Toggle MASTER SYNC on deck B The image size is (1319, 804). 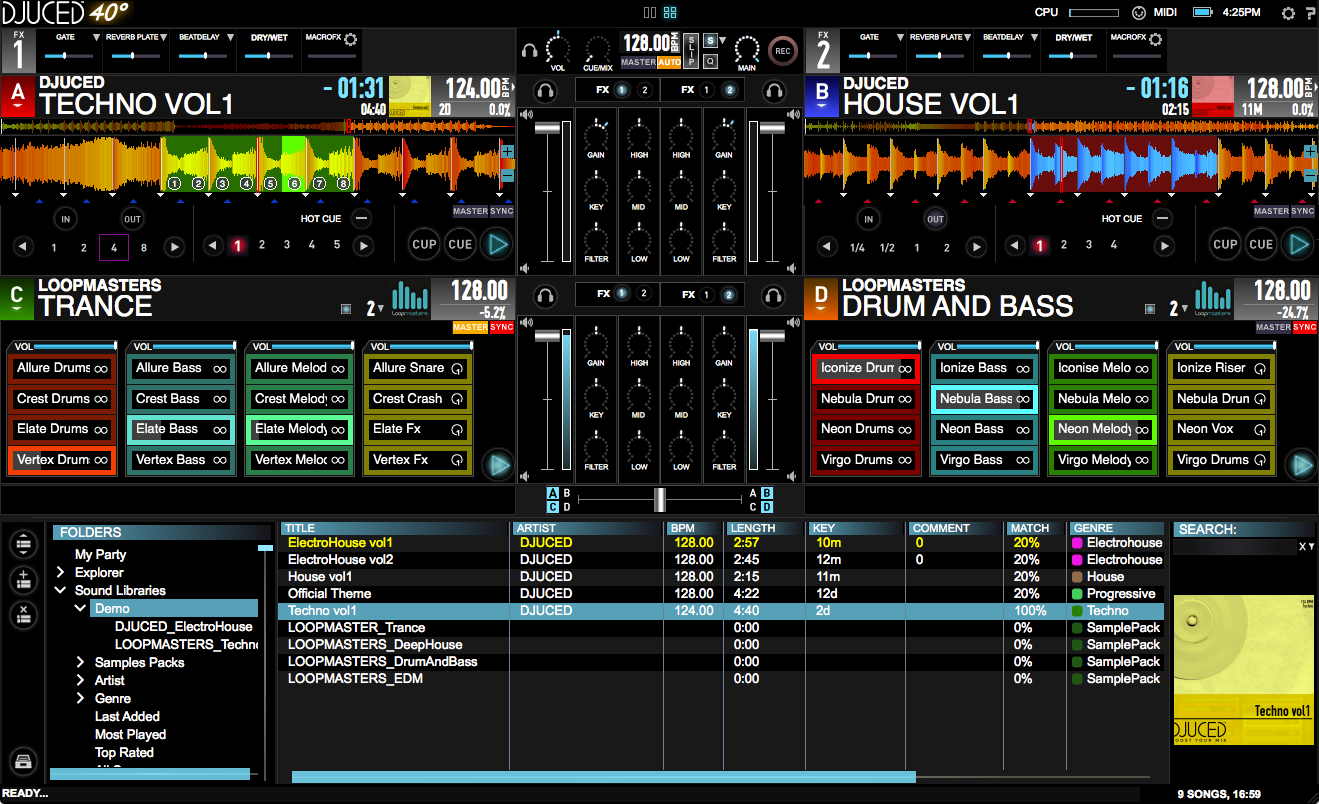[x=1284, y=211]
